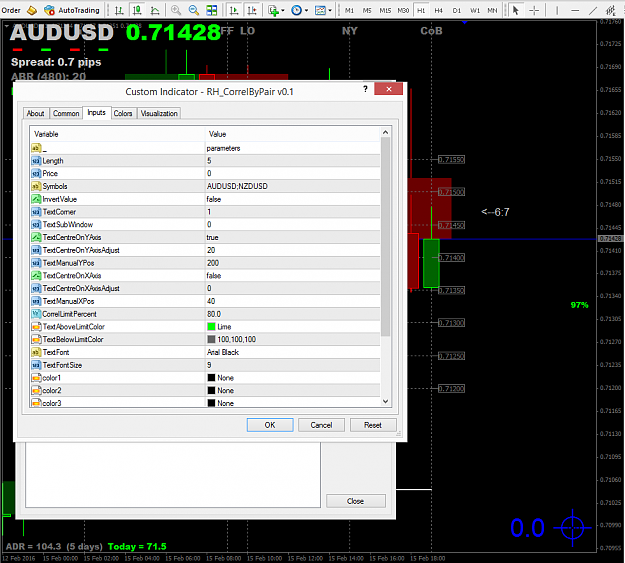Open the Periods clock icon
This screenshot has height=563, width=625.
coord(297,10)
